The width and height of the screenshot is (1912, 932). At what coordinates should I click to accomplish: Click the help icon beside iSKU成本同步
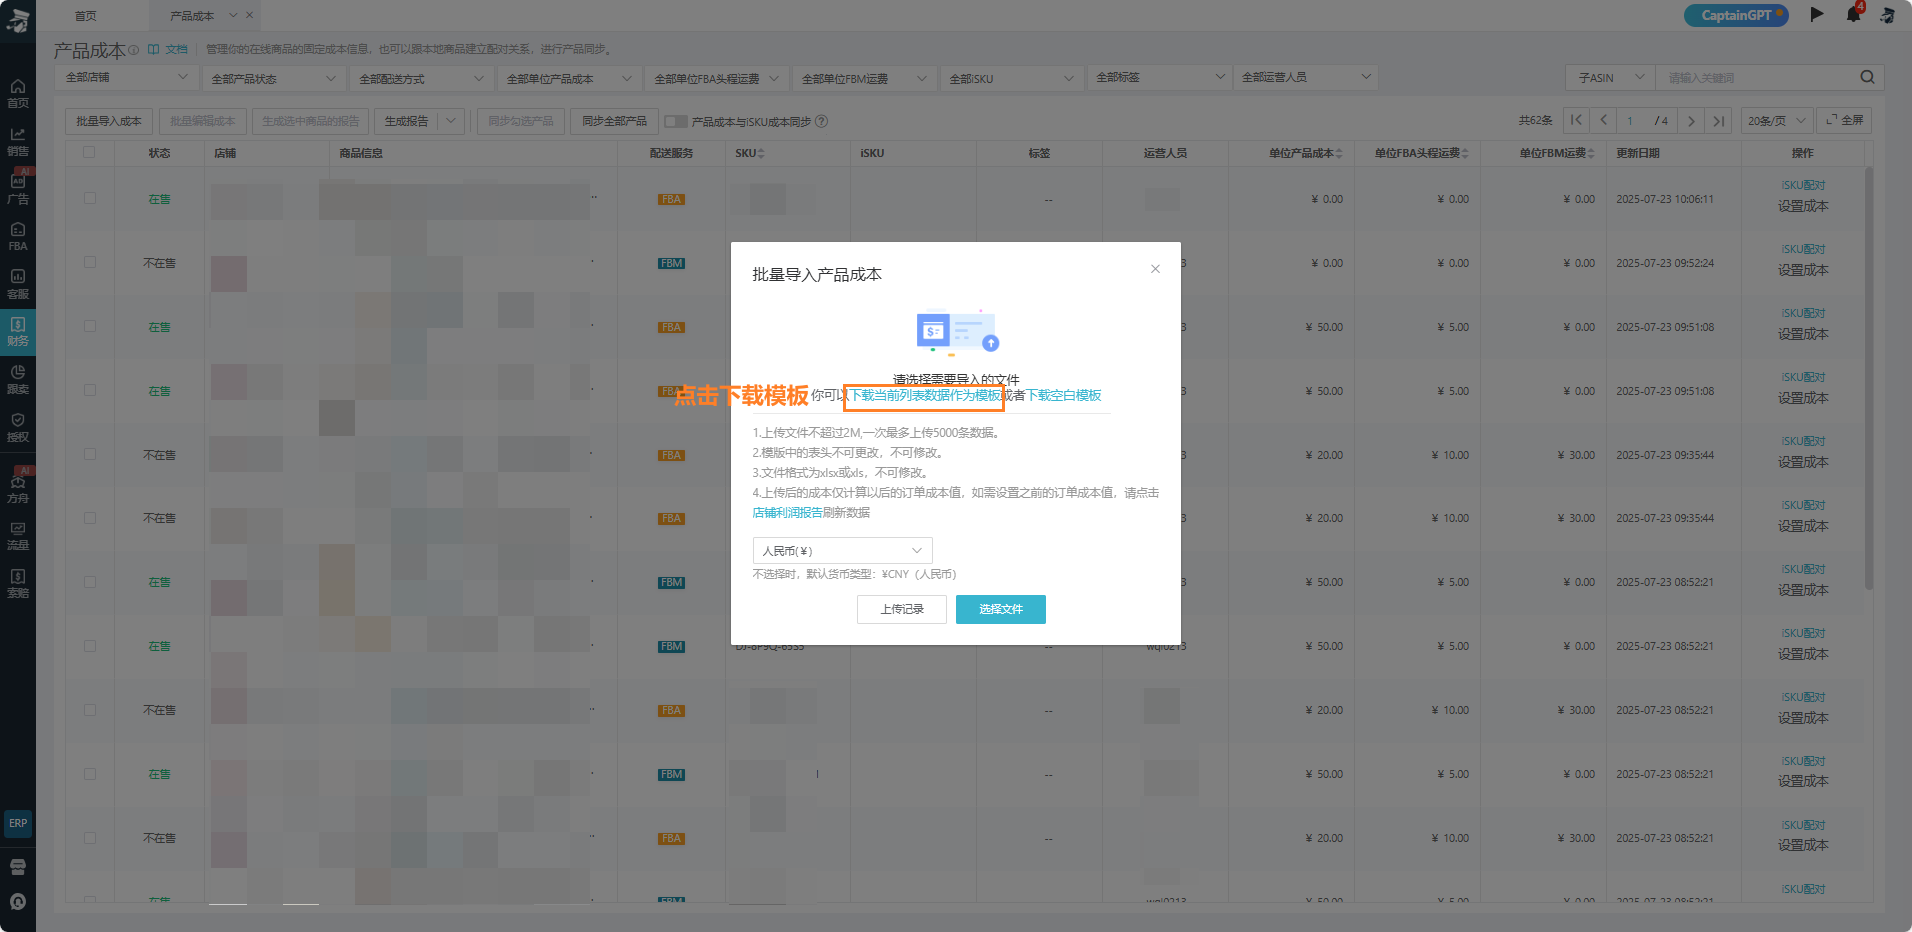point(822,121)
